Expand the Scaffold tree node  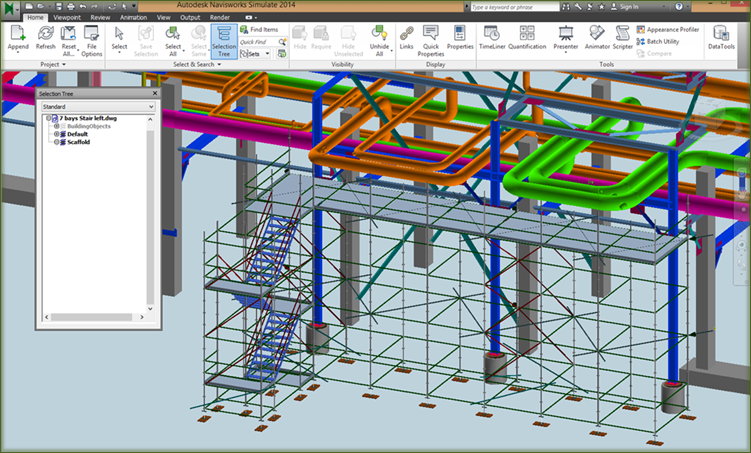(x=56, y=142)
